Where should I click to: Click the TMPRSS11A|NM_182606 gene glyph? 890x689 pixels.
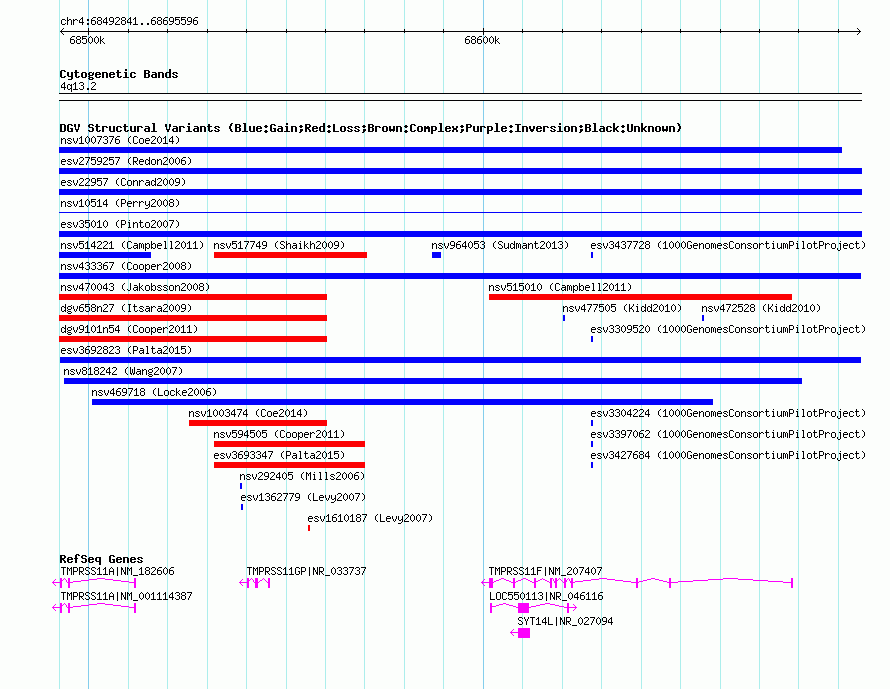[x=94, y=582]
